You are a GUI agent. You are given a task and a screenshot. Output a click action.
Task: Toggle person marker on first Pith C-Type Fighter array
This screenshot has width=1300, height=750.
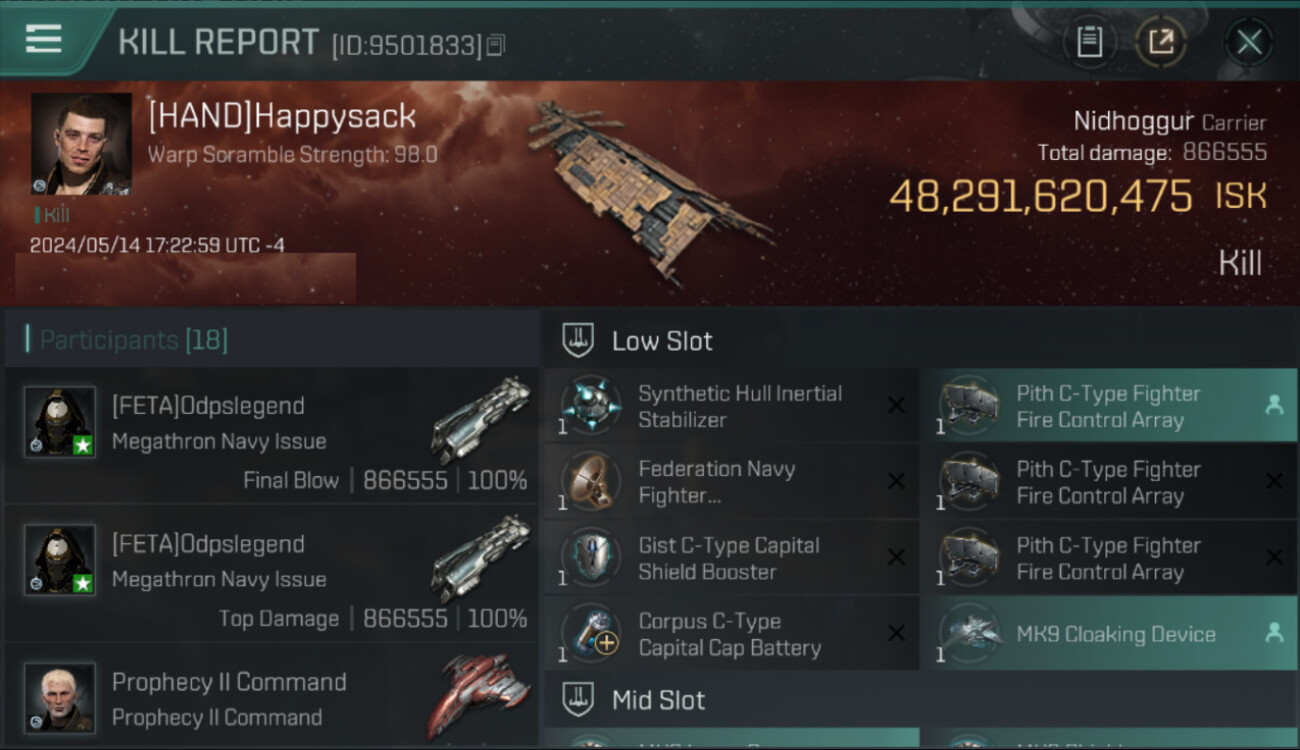[x=1274, y=405]
